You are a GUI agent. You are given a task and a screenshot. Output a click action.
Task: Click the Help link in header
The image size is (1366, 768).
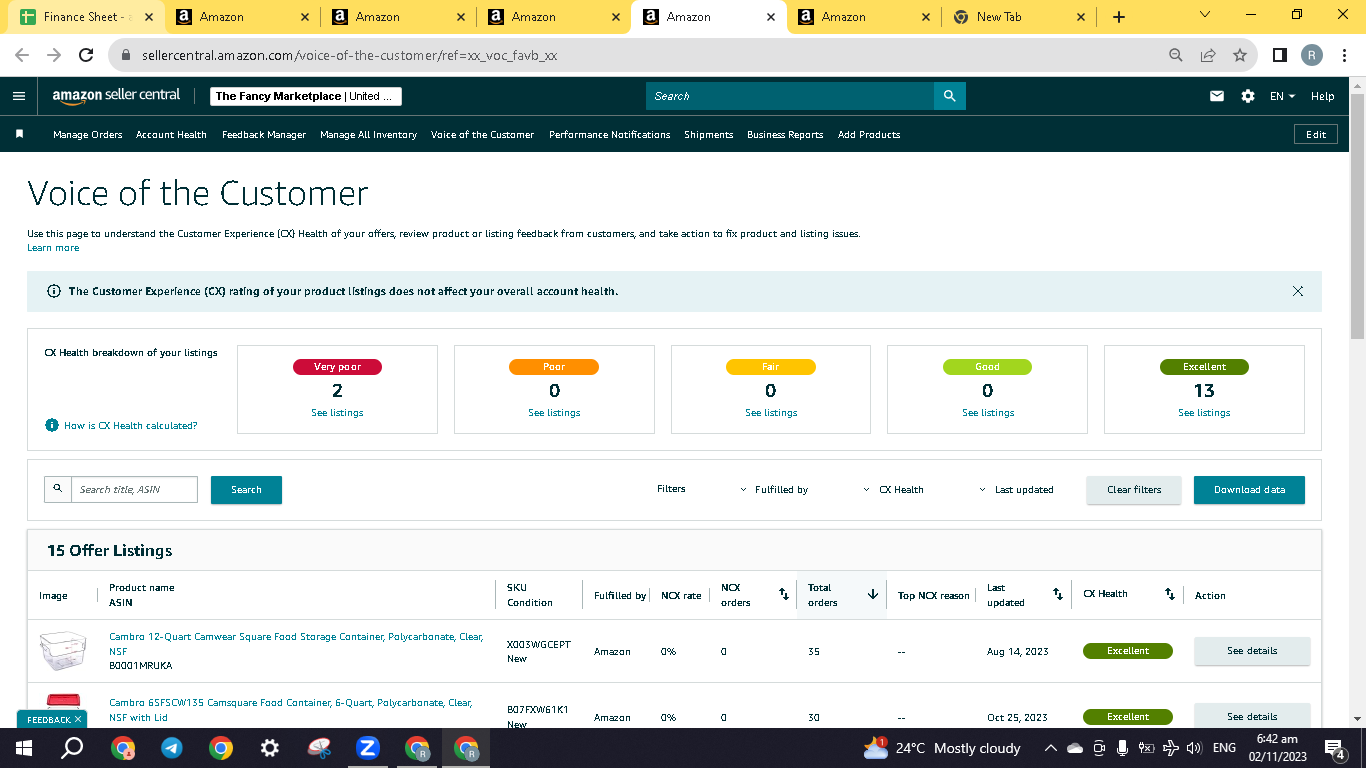coord(1322,96)
